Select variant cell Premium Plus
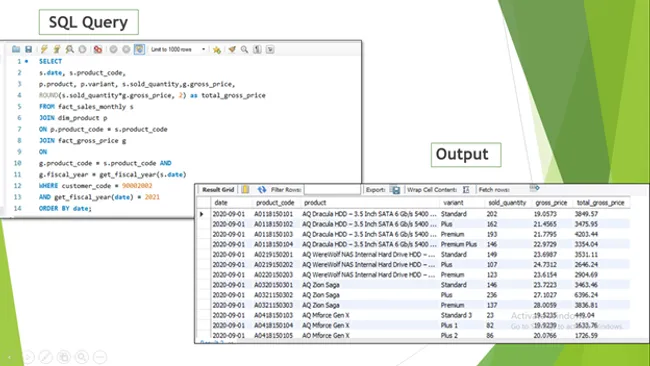The image size is (650, 366). 458,244
